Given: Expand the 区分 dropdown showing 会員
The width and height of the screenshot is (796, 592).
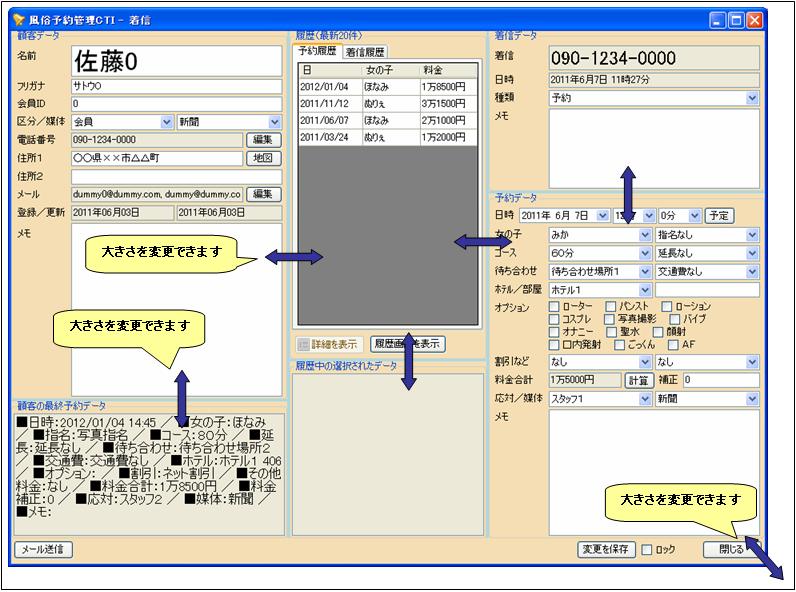Looking at the screenshot, I should tap(166, 122).
